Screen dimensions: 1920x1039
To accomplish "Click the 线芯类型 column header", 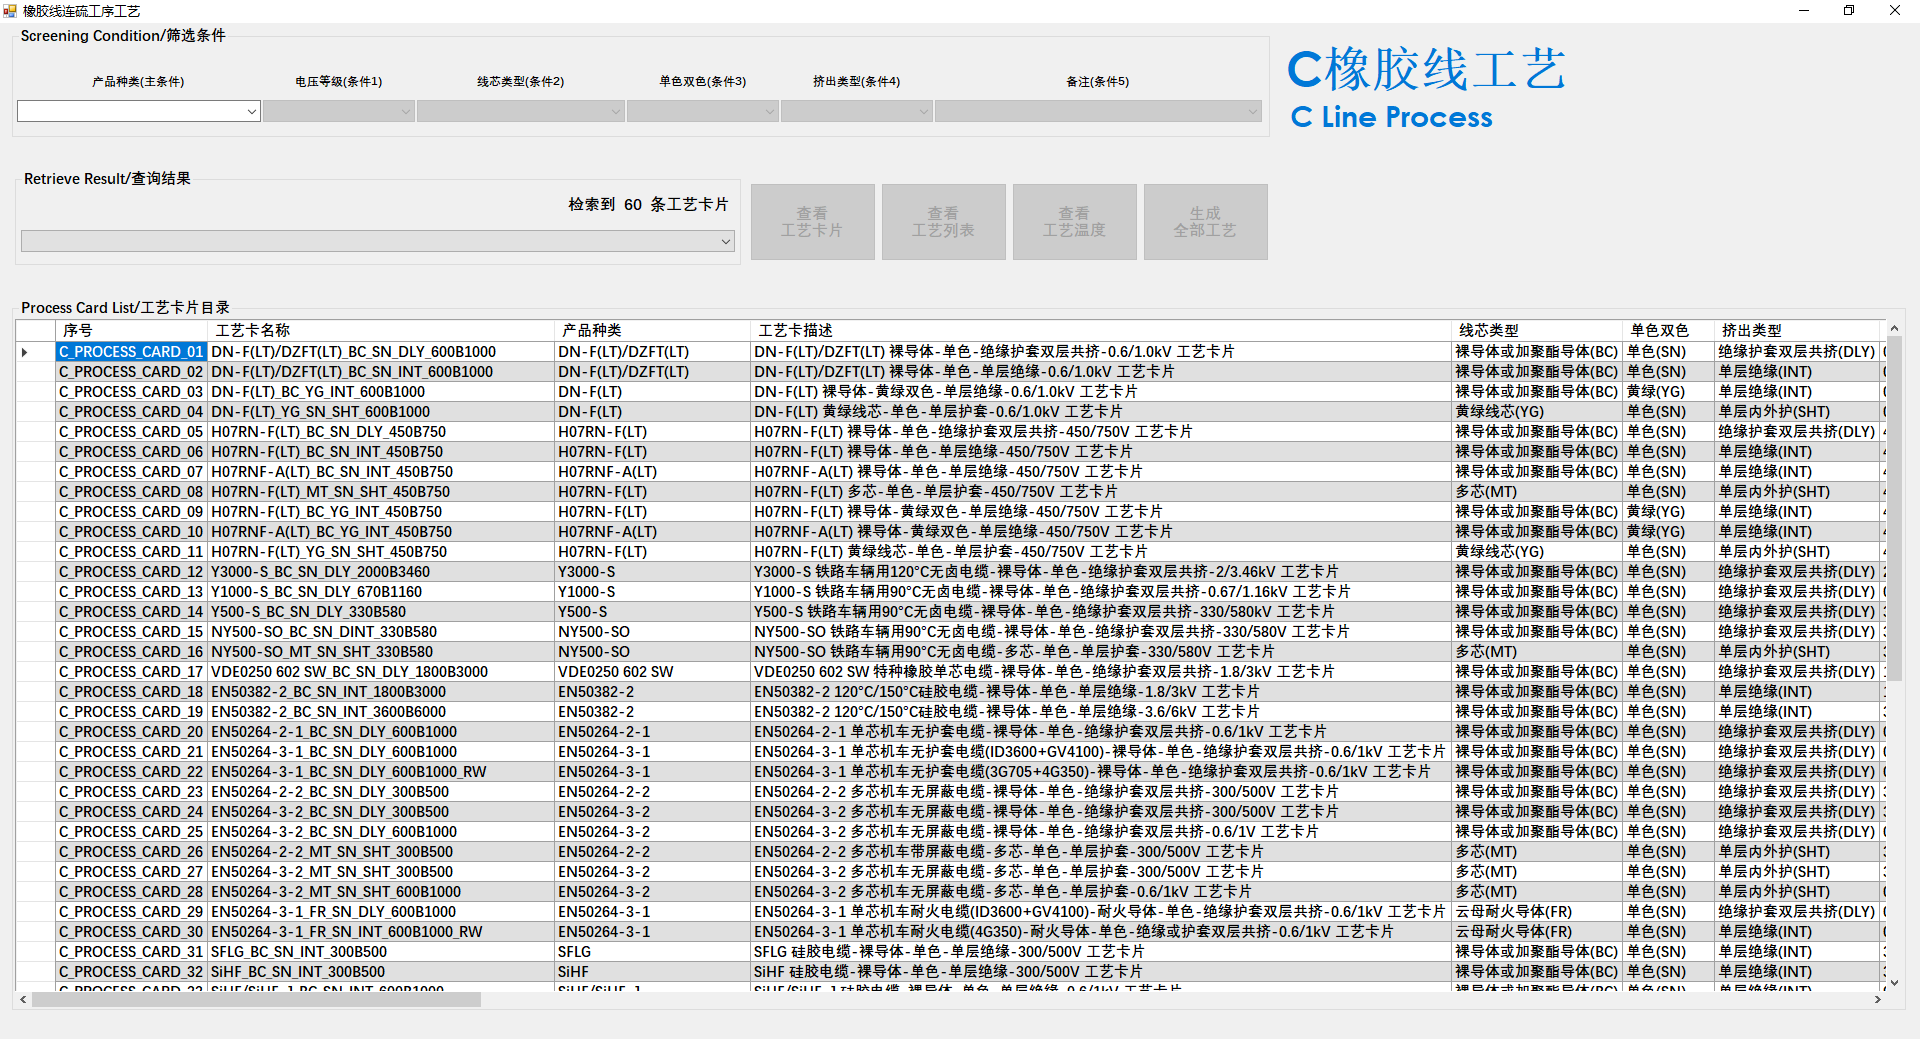I will [1535, 331].
